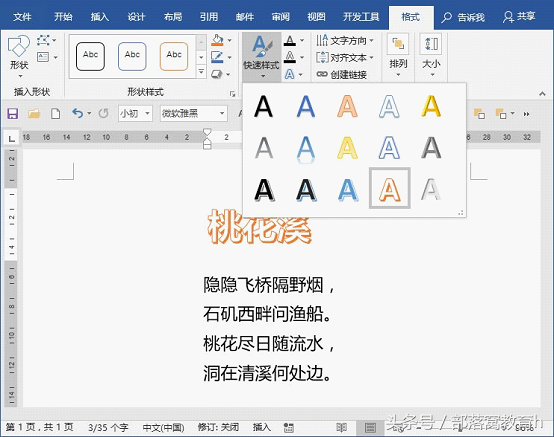Click the tab selector L icon on ruler
This screenshot has height=437, width=554.
pos(12,138)
